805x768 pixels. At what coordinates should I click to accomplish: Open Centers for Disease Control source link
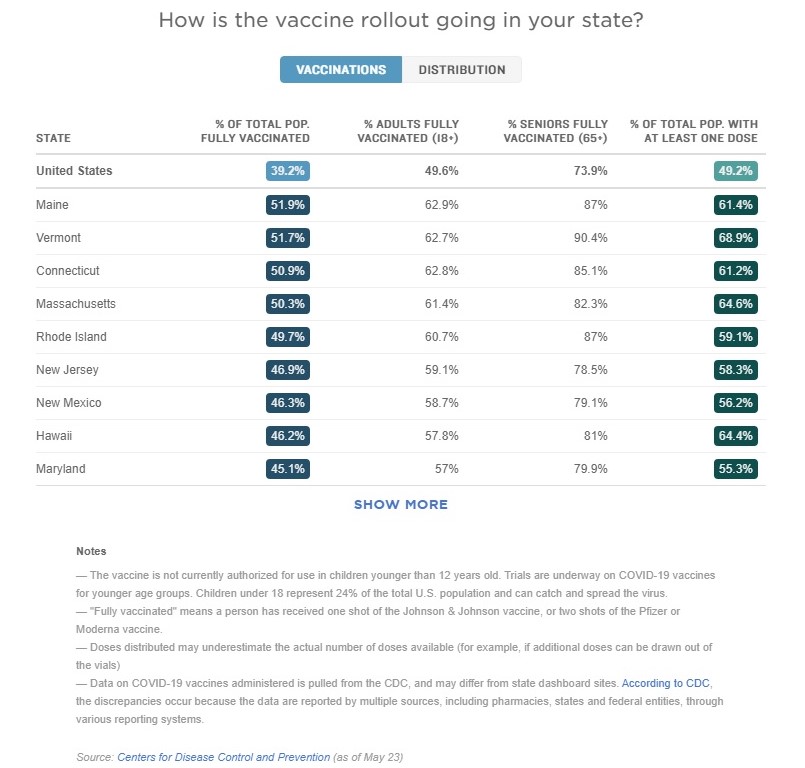223,757
